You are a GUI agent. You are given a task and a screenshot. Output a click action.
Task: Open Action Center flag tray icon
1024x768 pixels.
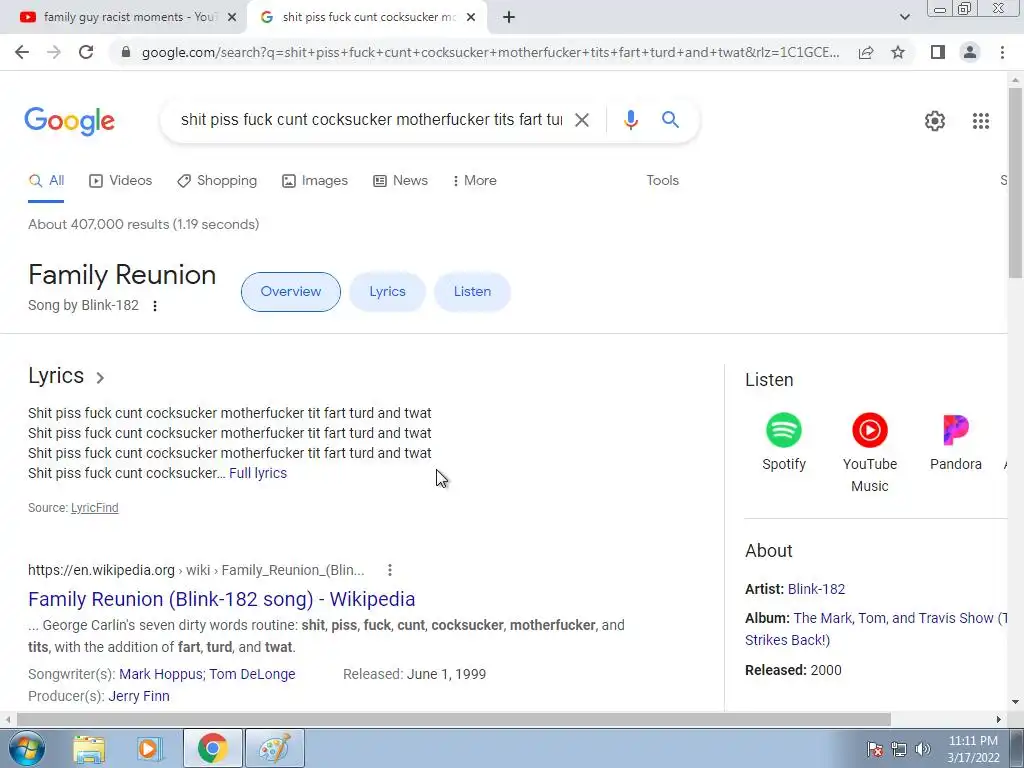[875, 749]
